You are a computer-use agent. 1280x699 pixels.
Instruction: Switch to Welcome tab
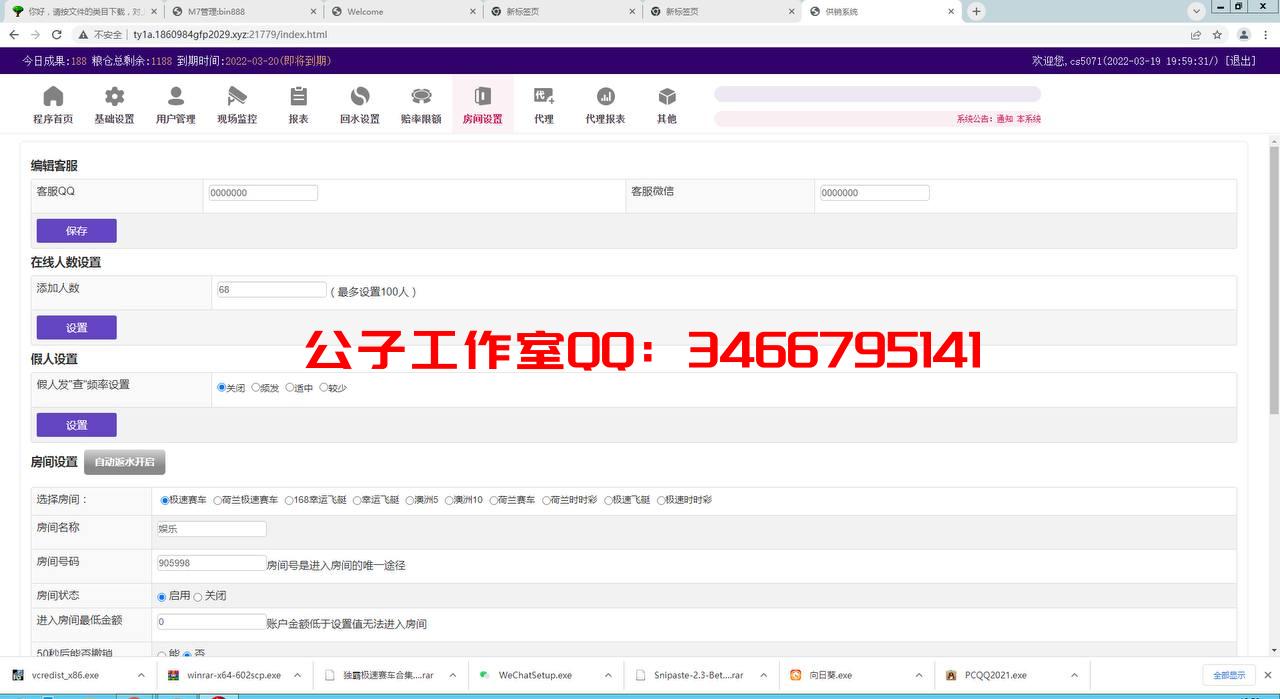403,11
